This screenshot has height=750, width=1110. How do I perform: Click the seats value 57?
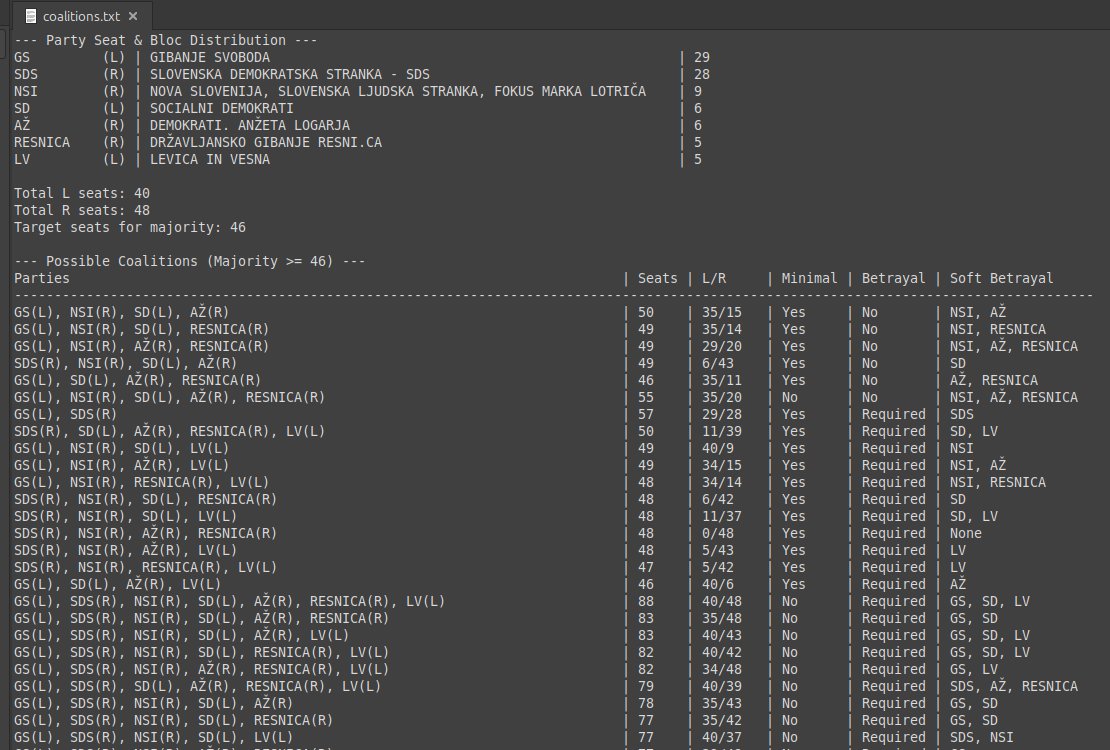click(x=646, y=414)
